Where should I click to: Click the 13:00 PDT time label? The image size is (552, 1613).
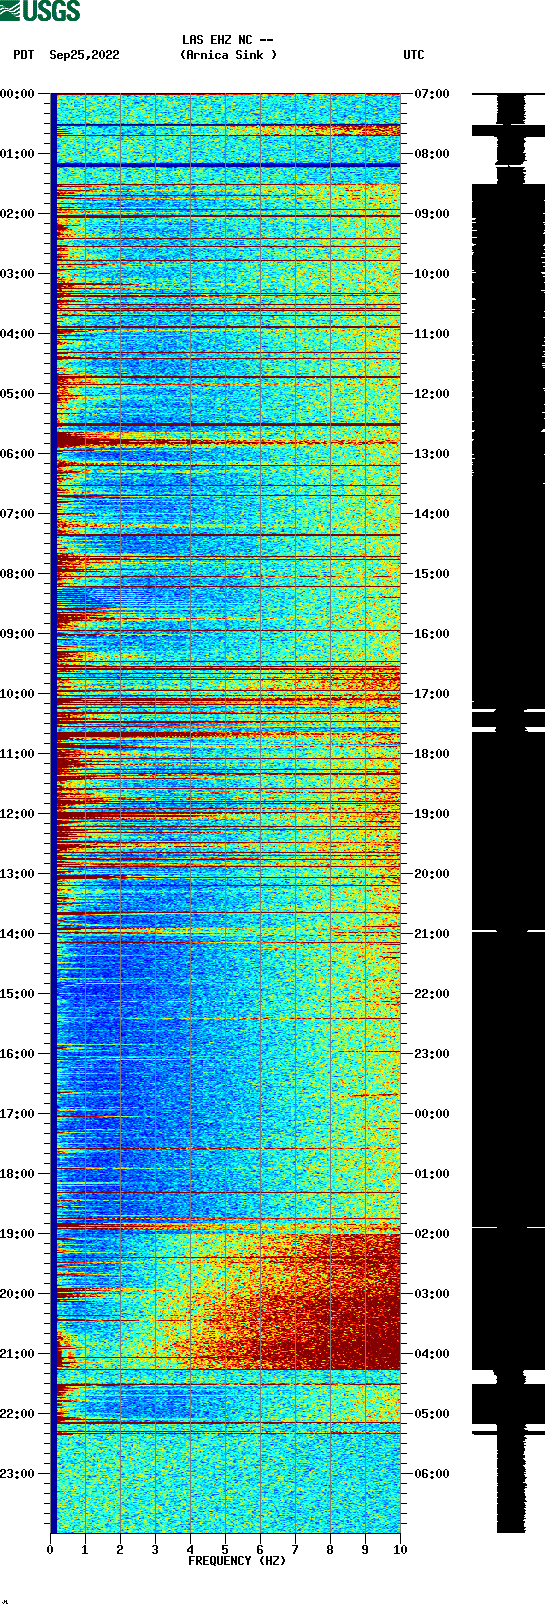point(18,874)
